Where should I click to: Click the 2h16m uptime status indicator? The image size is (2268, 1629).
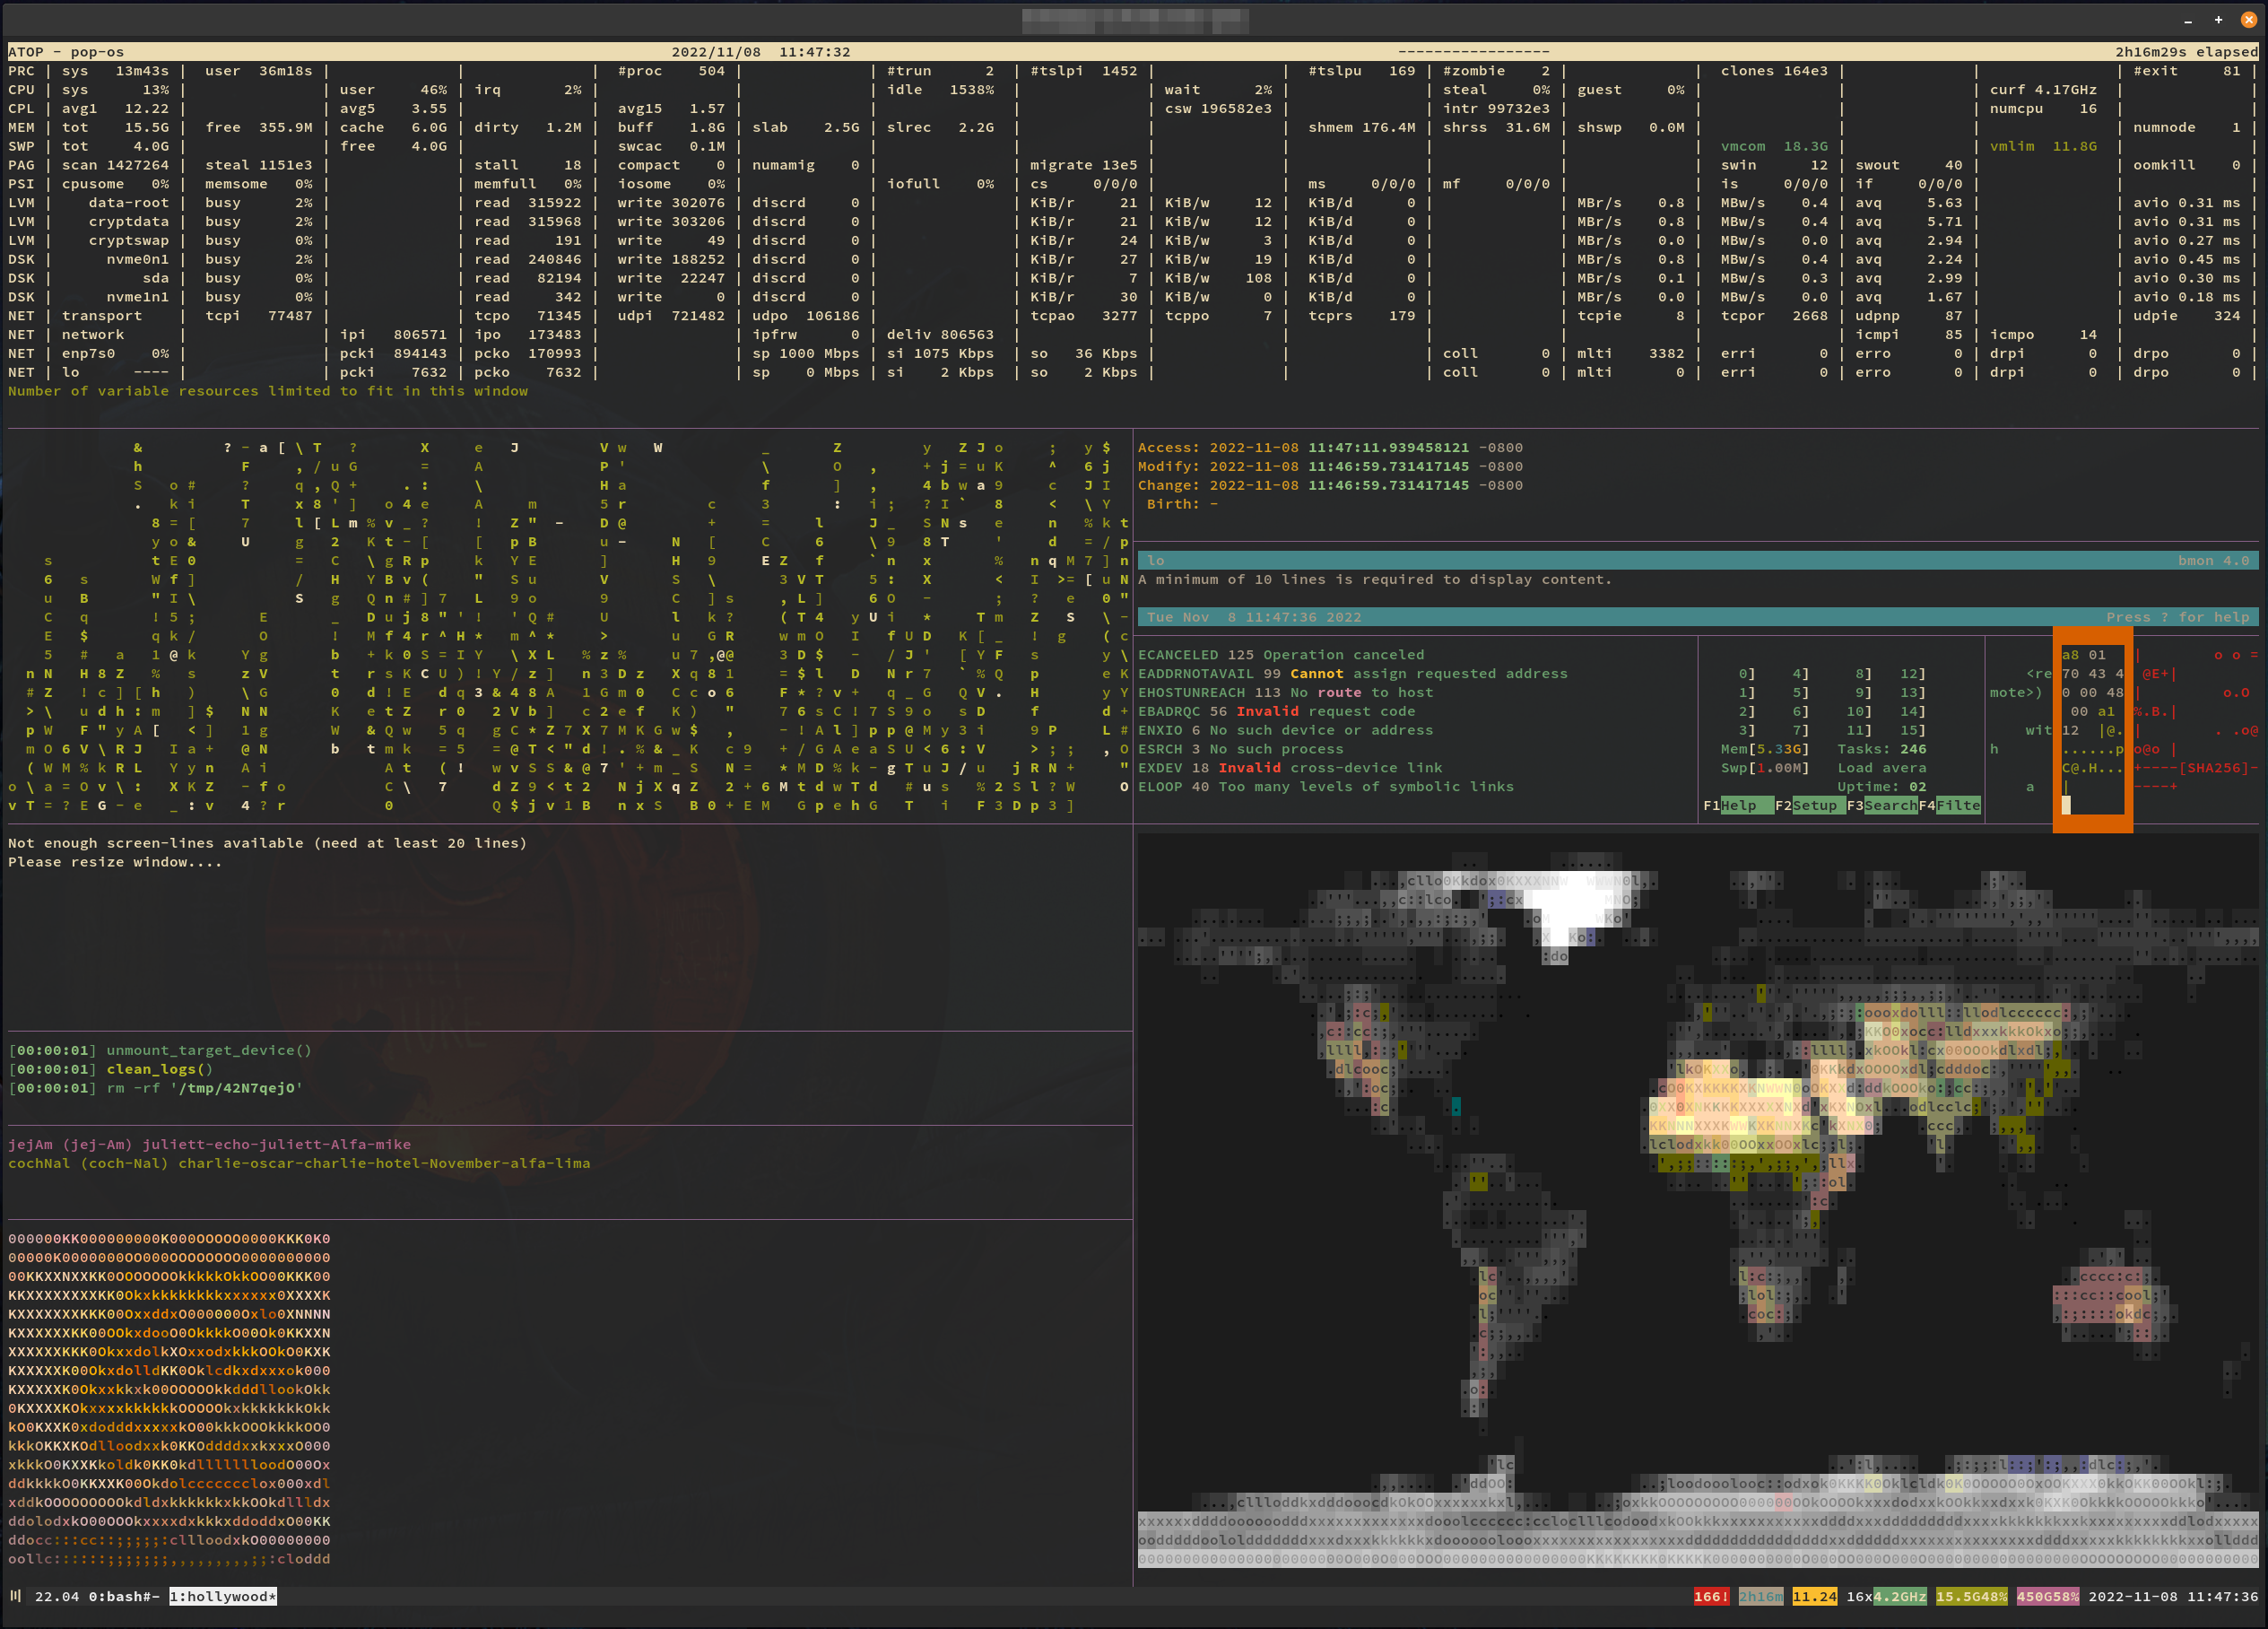[x=1760, y=1597]
